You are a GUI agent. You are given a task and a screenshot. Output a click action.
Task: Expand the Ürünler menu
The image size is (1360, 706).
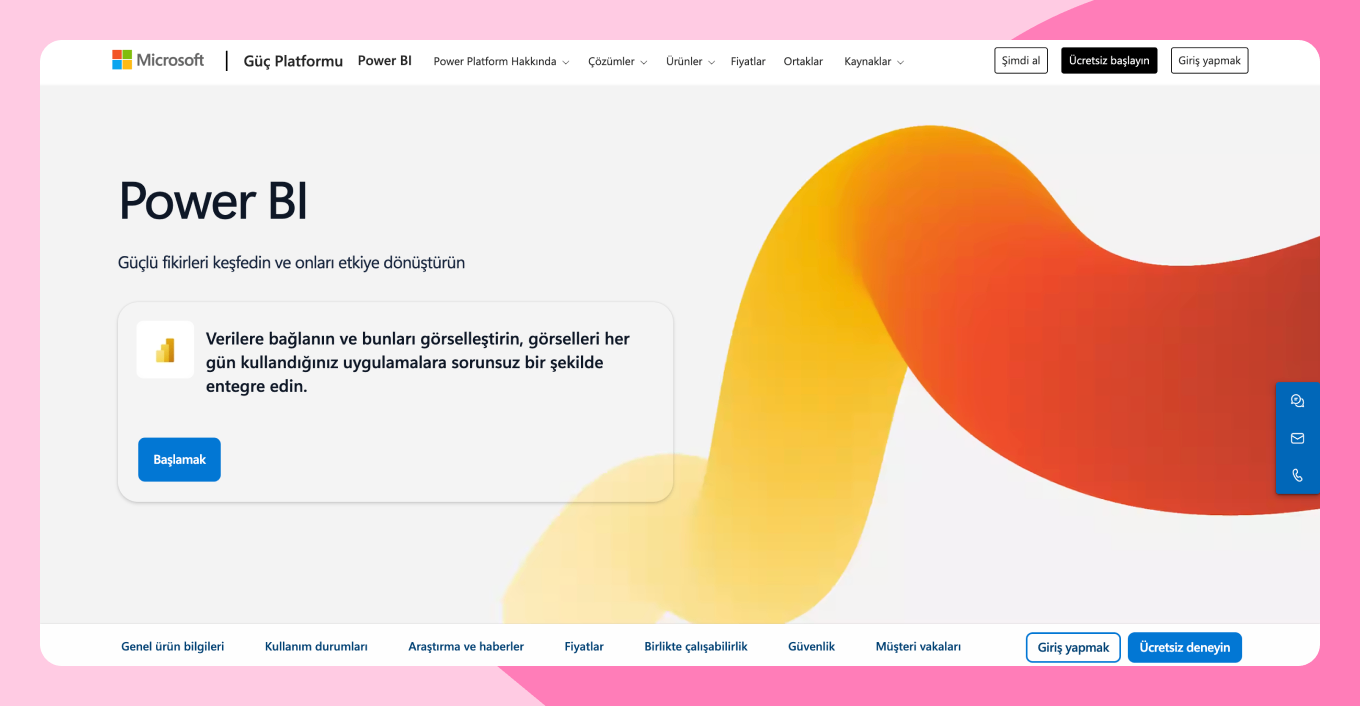click(690, 62)
